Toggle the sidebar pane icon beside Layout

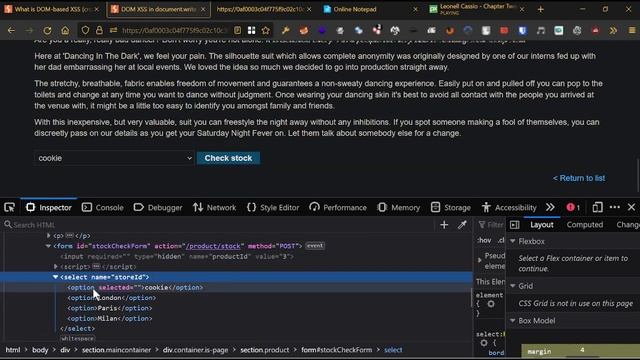point(515,224)
